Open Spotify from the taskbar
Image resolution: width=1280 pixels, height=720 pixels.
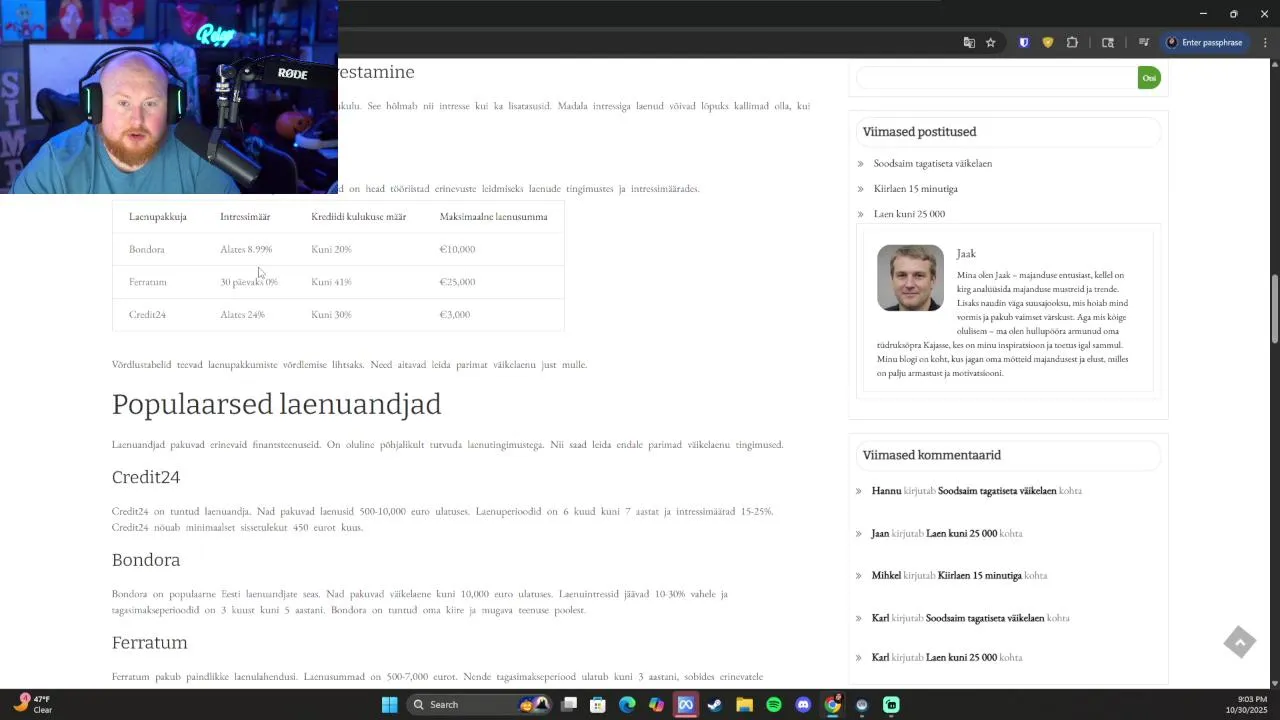[x=773, y=705]
